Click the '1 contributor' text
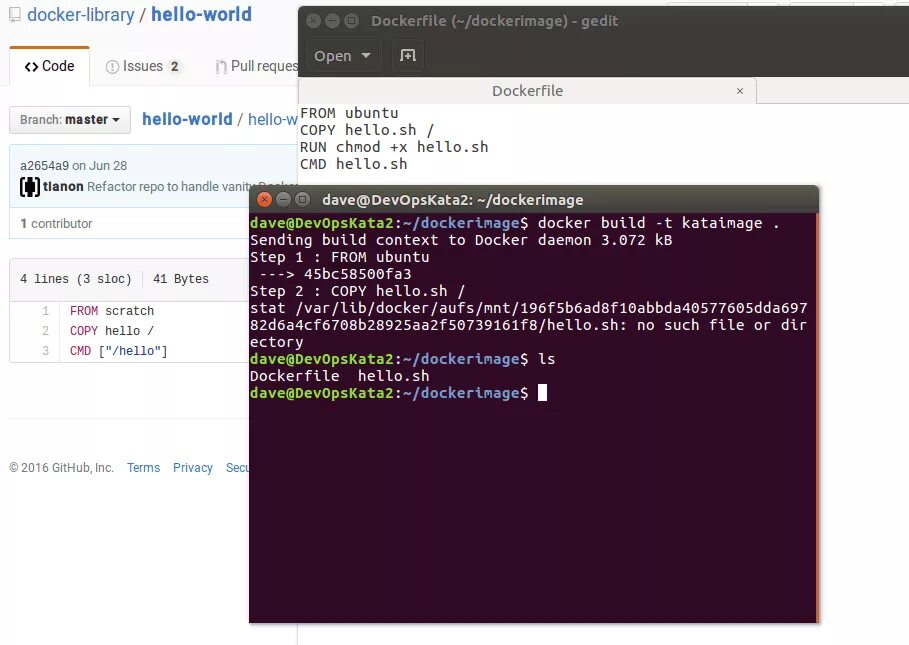 tap(56, 224)
